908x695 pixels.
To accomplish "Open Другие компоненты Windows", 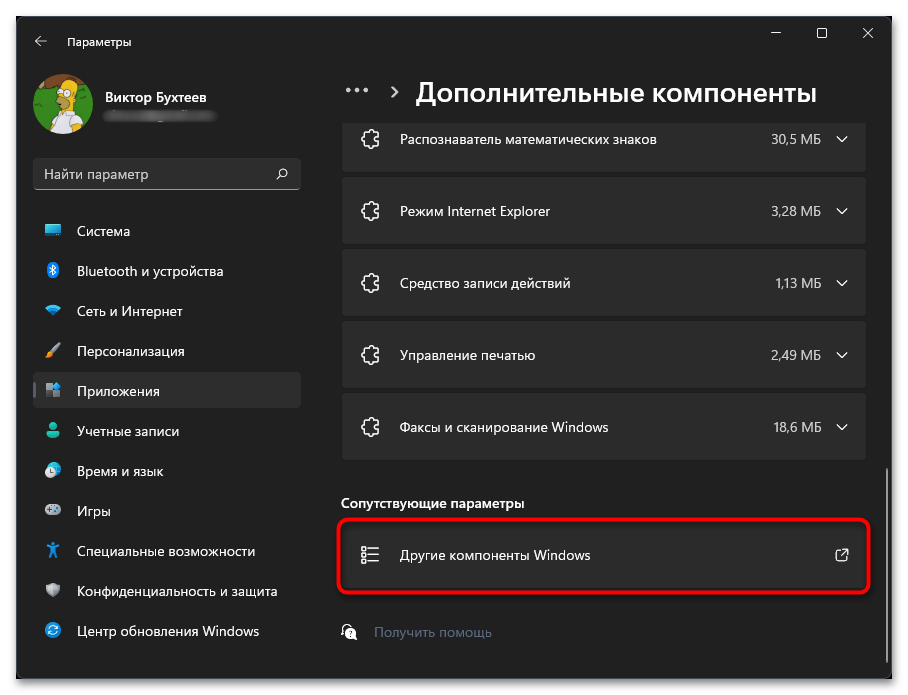I will 603,555.
